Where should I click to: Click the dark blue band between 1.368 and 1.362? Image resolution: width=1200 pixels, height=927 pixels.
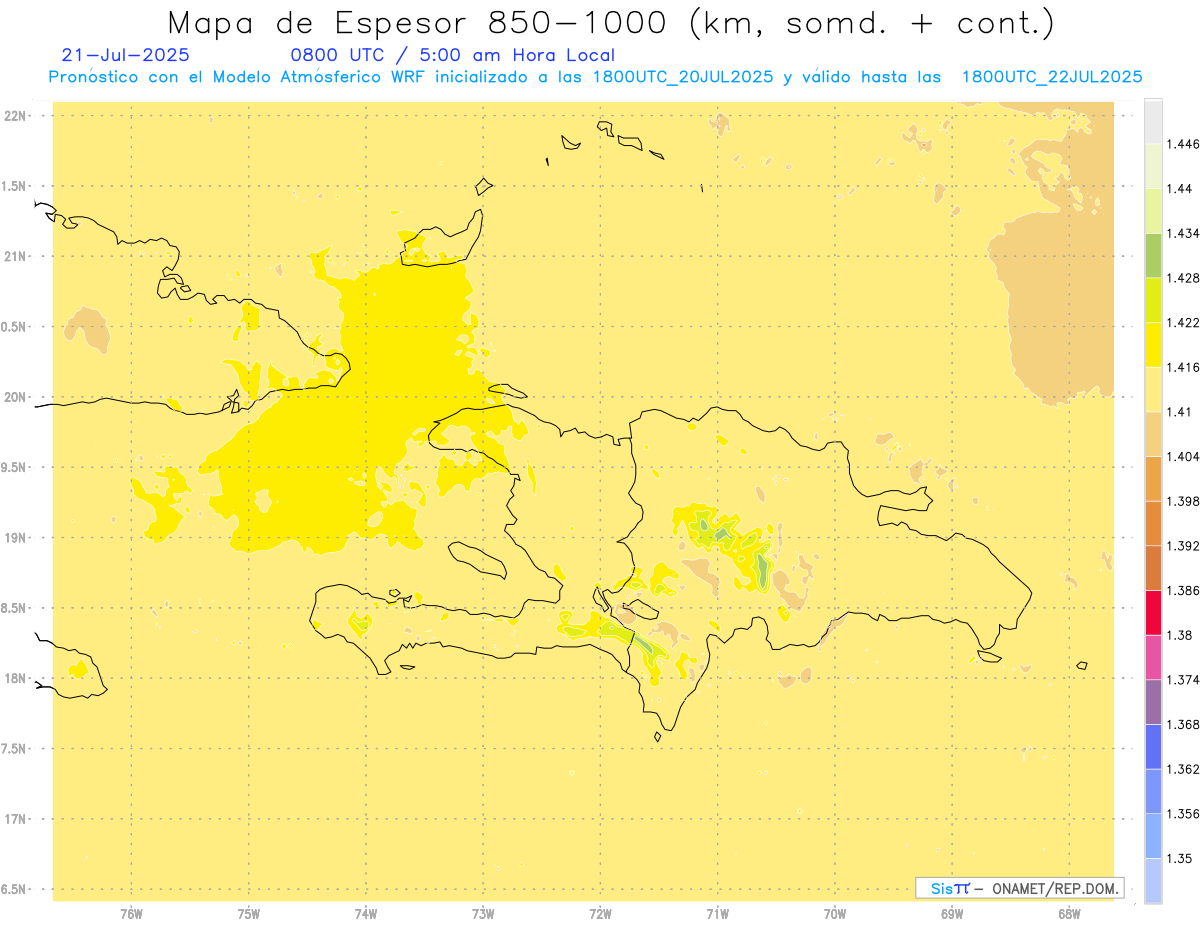1153,747
